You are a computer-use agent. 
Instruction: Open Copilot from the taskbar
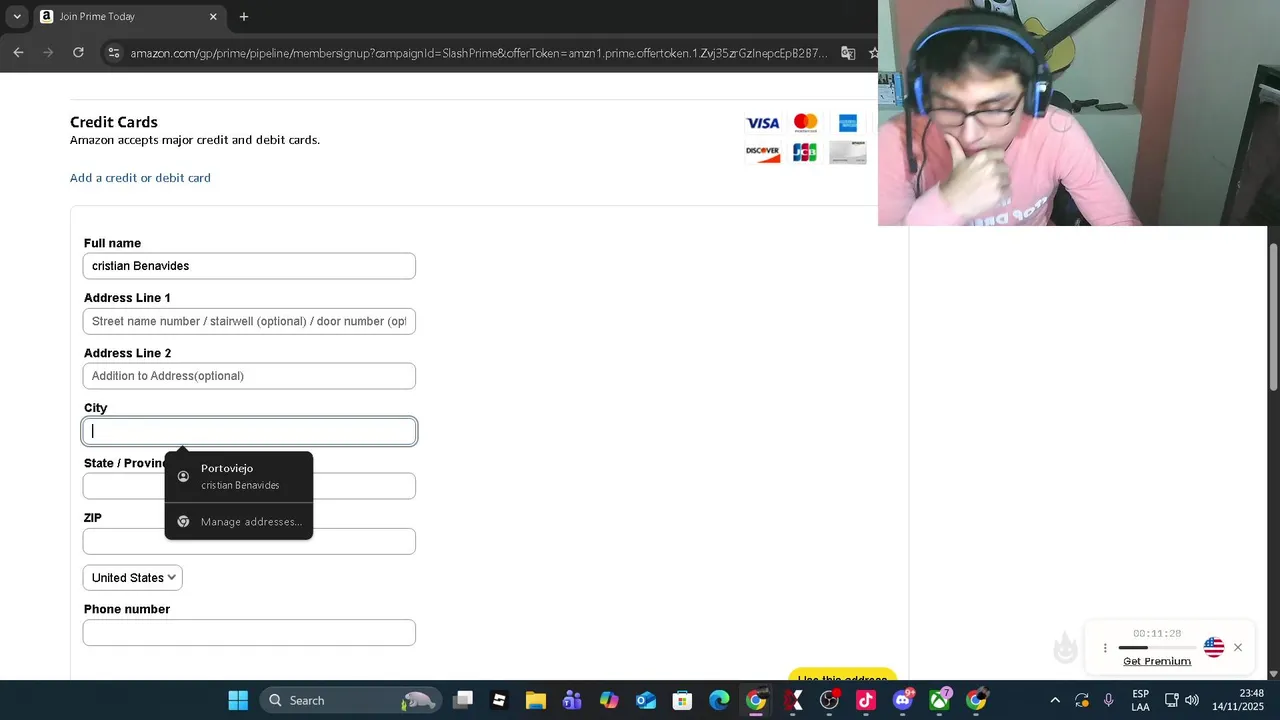609,700
